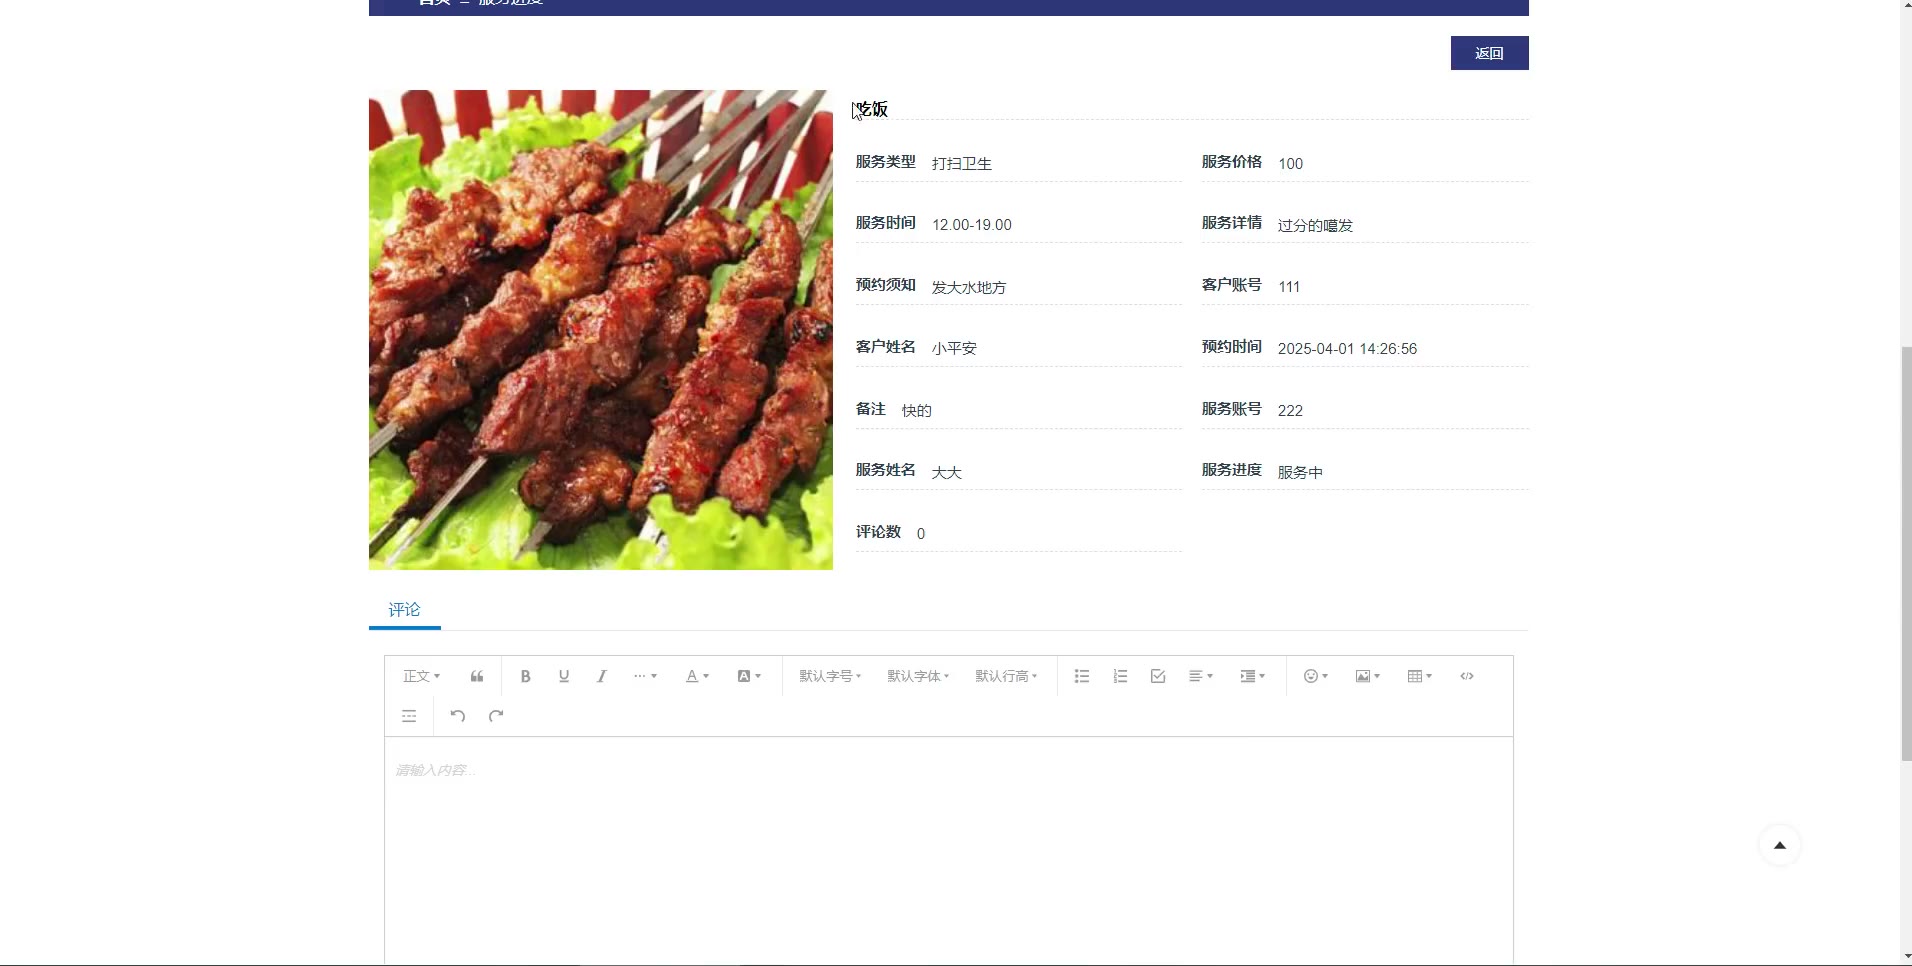The image size is (1912, 966).
Task: Open the insert image menu
Action: [x=1368, y=676]
